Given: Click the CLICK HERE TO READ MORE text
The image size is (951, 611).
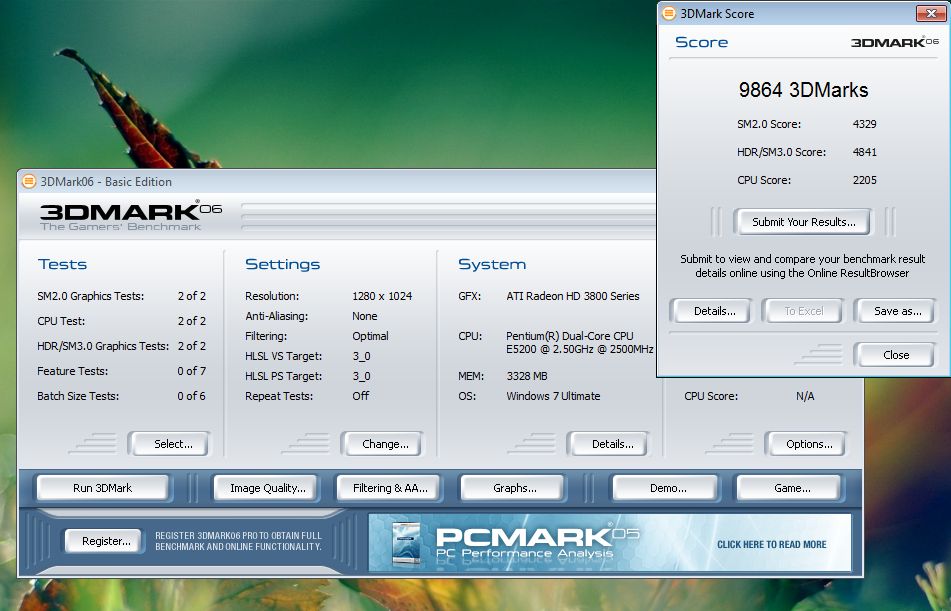Looking at the screenshot, I should (771, 545).
